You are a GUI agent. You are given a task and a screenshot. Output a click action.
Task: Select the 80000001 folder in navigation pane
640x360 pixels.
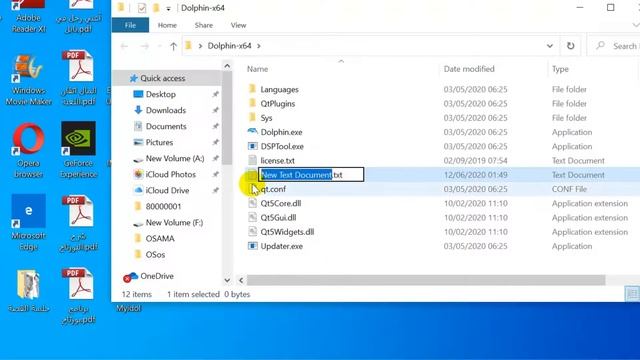163,207
